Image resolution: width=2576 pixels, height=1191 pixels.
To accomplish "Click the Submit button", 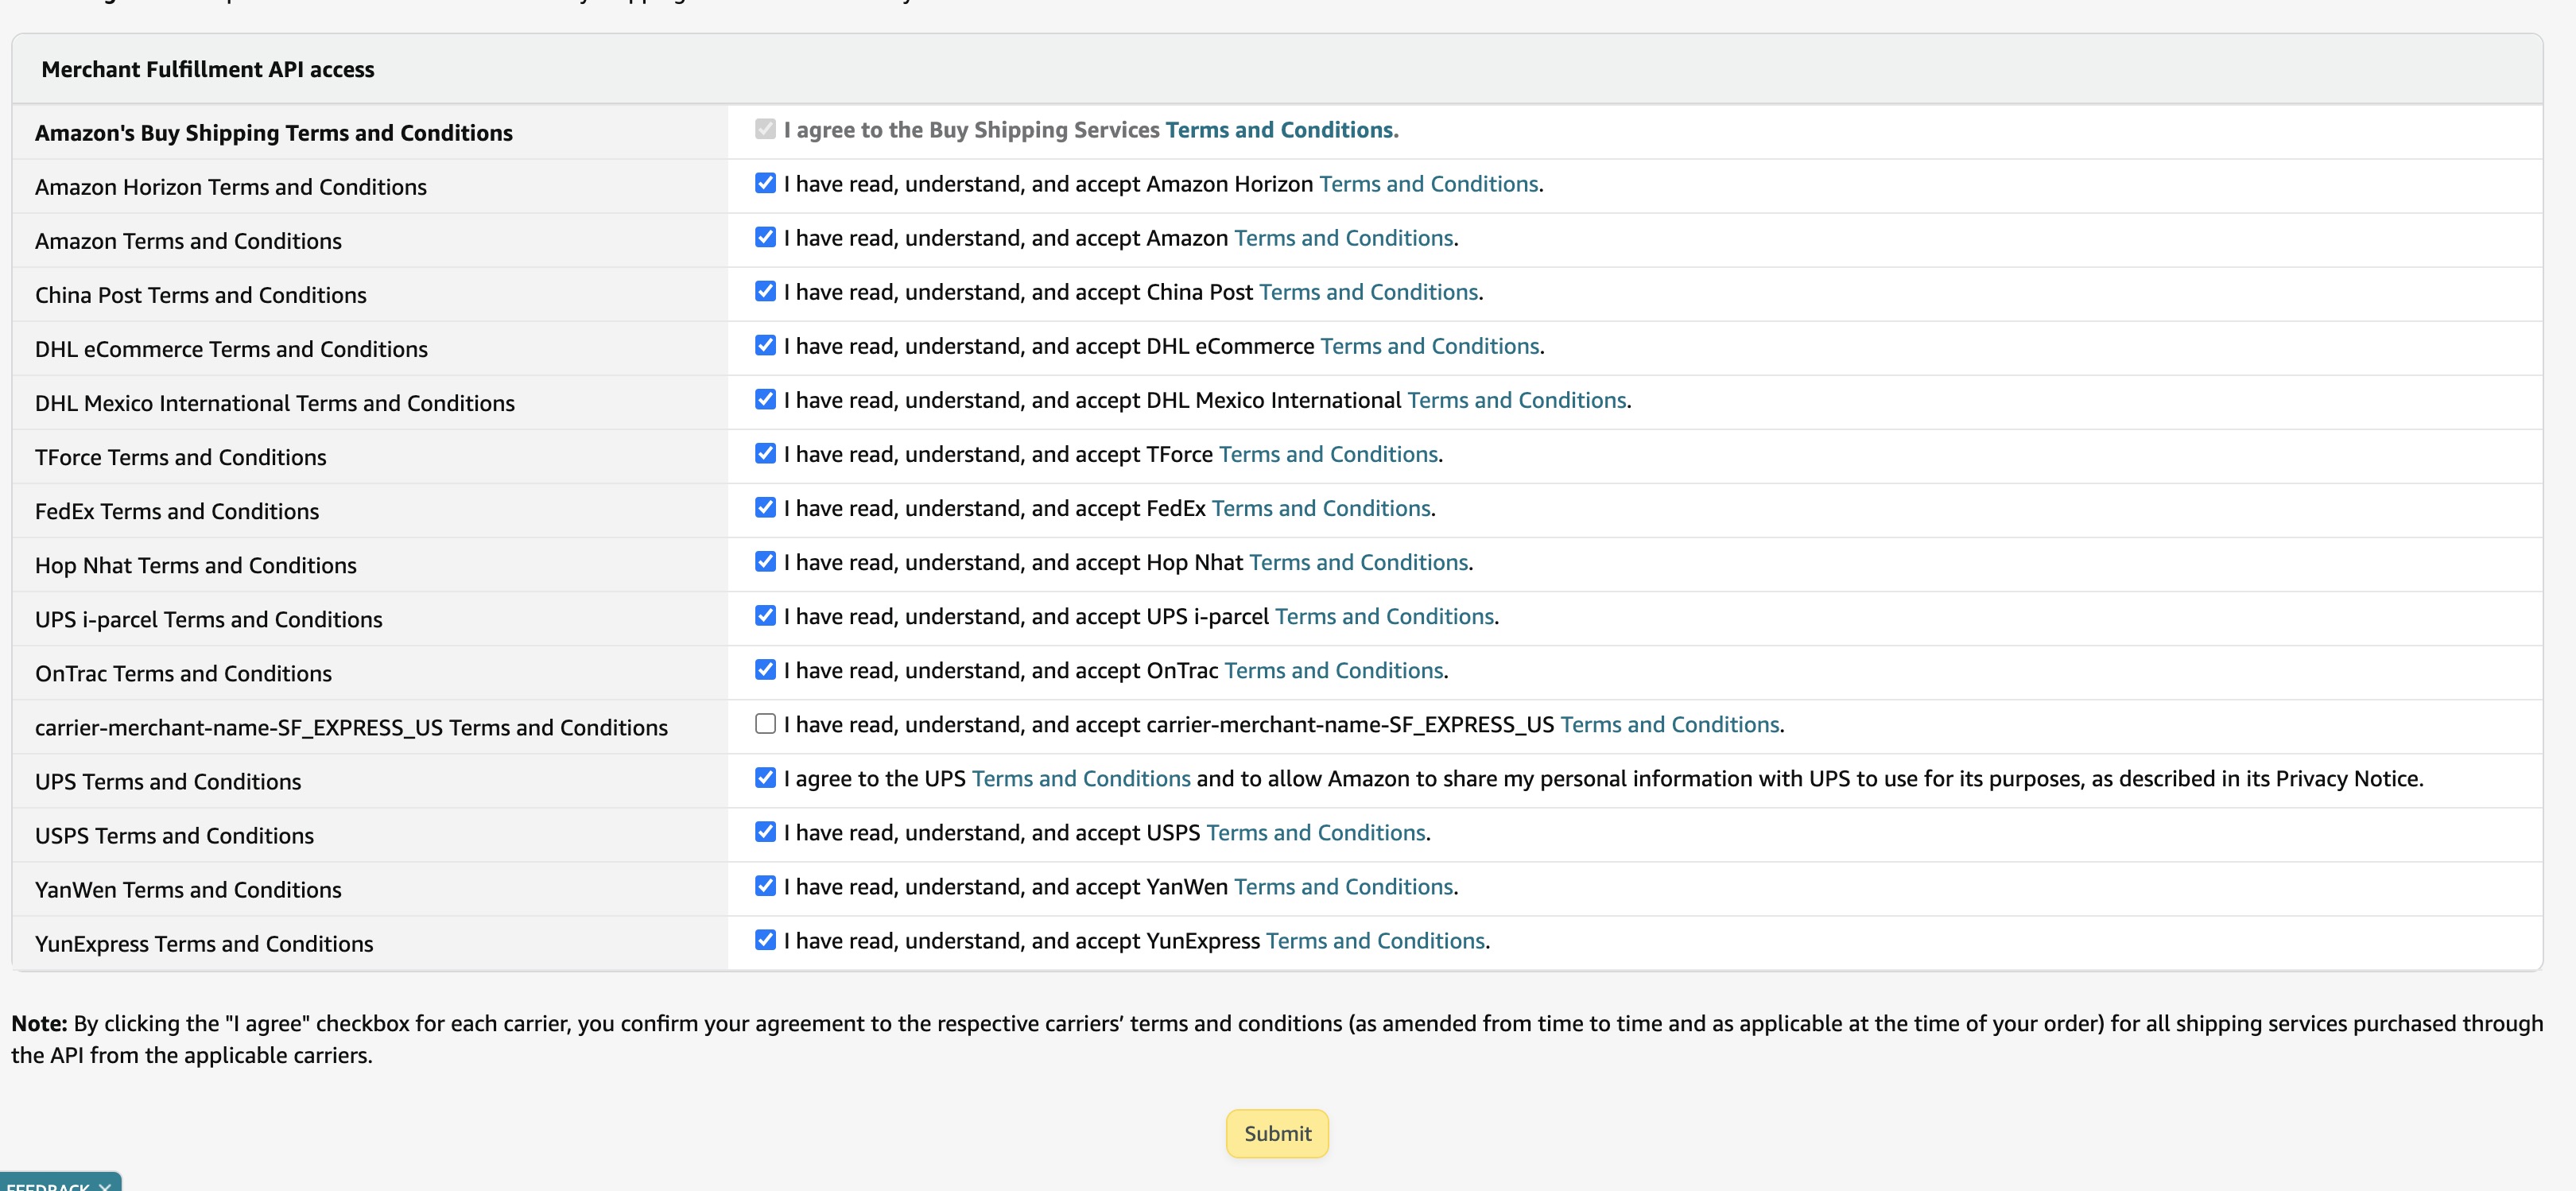I will (x=1277, y=1133).
